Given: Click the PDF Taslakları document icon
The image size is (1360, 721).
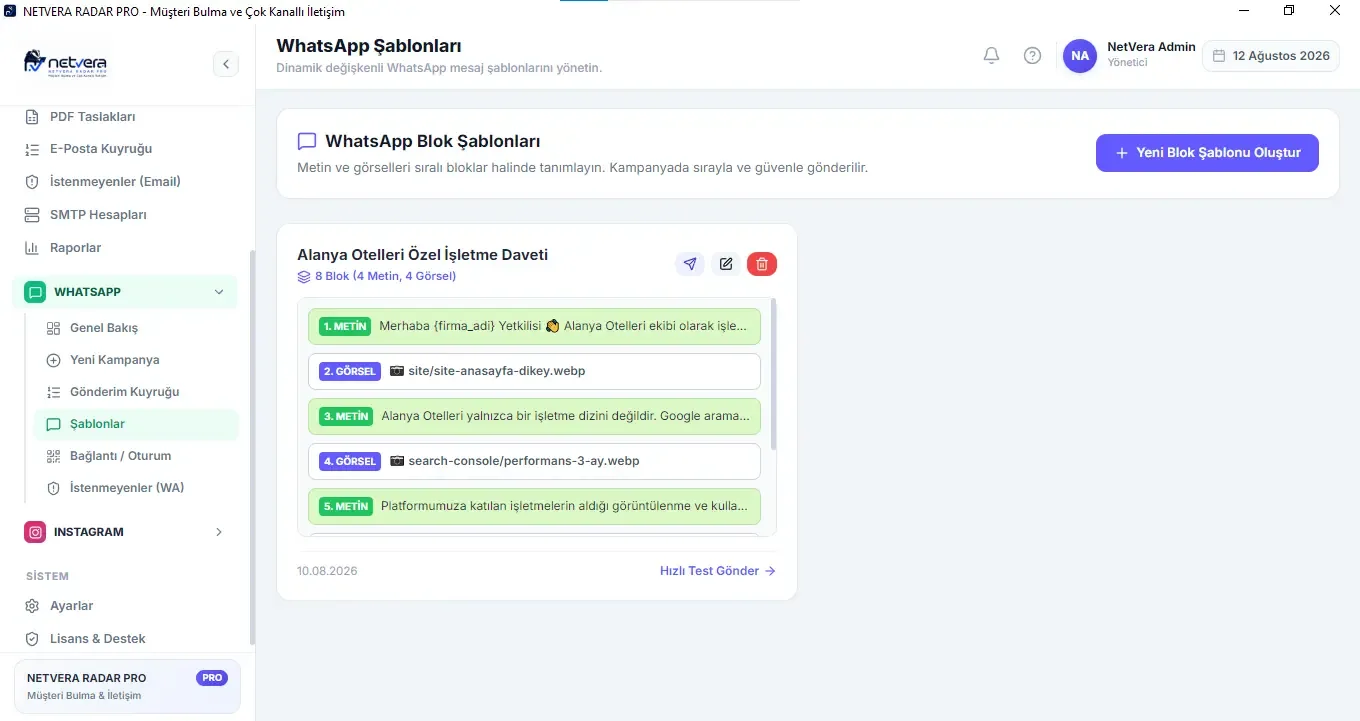Looking at the screenshot, I should point(32,117).
